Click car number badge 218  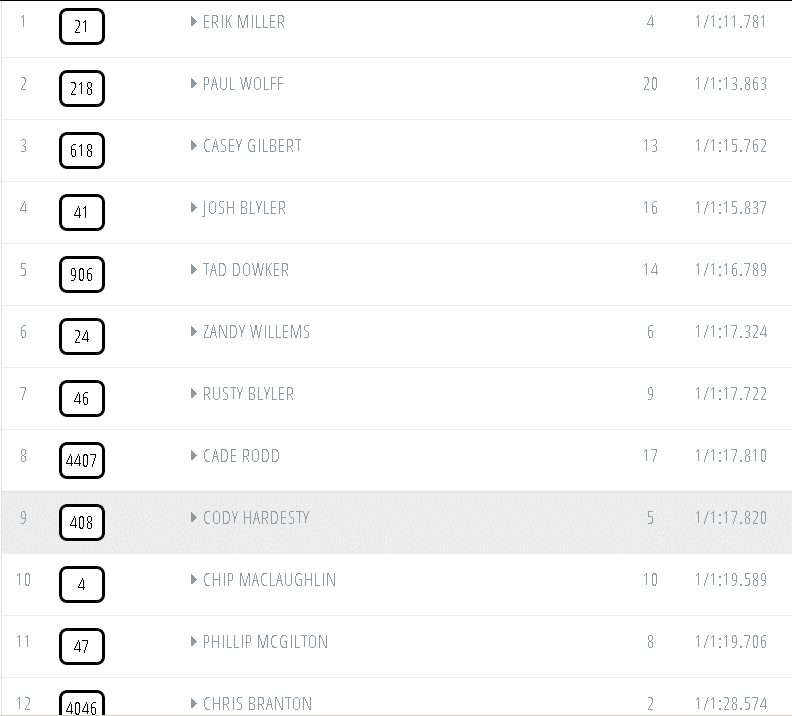[x=82, y=89]
